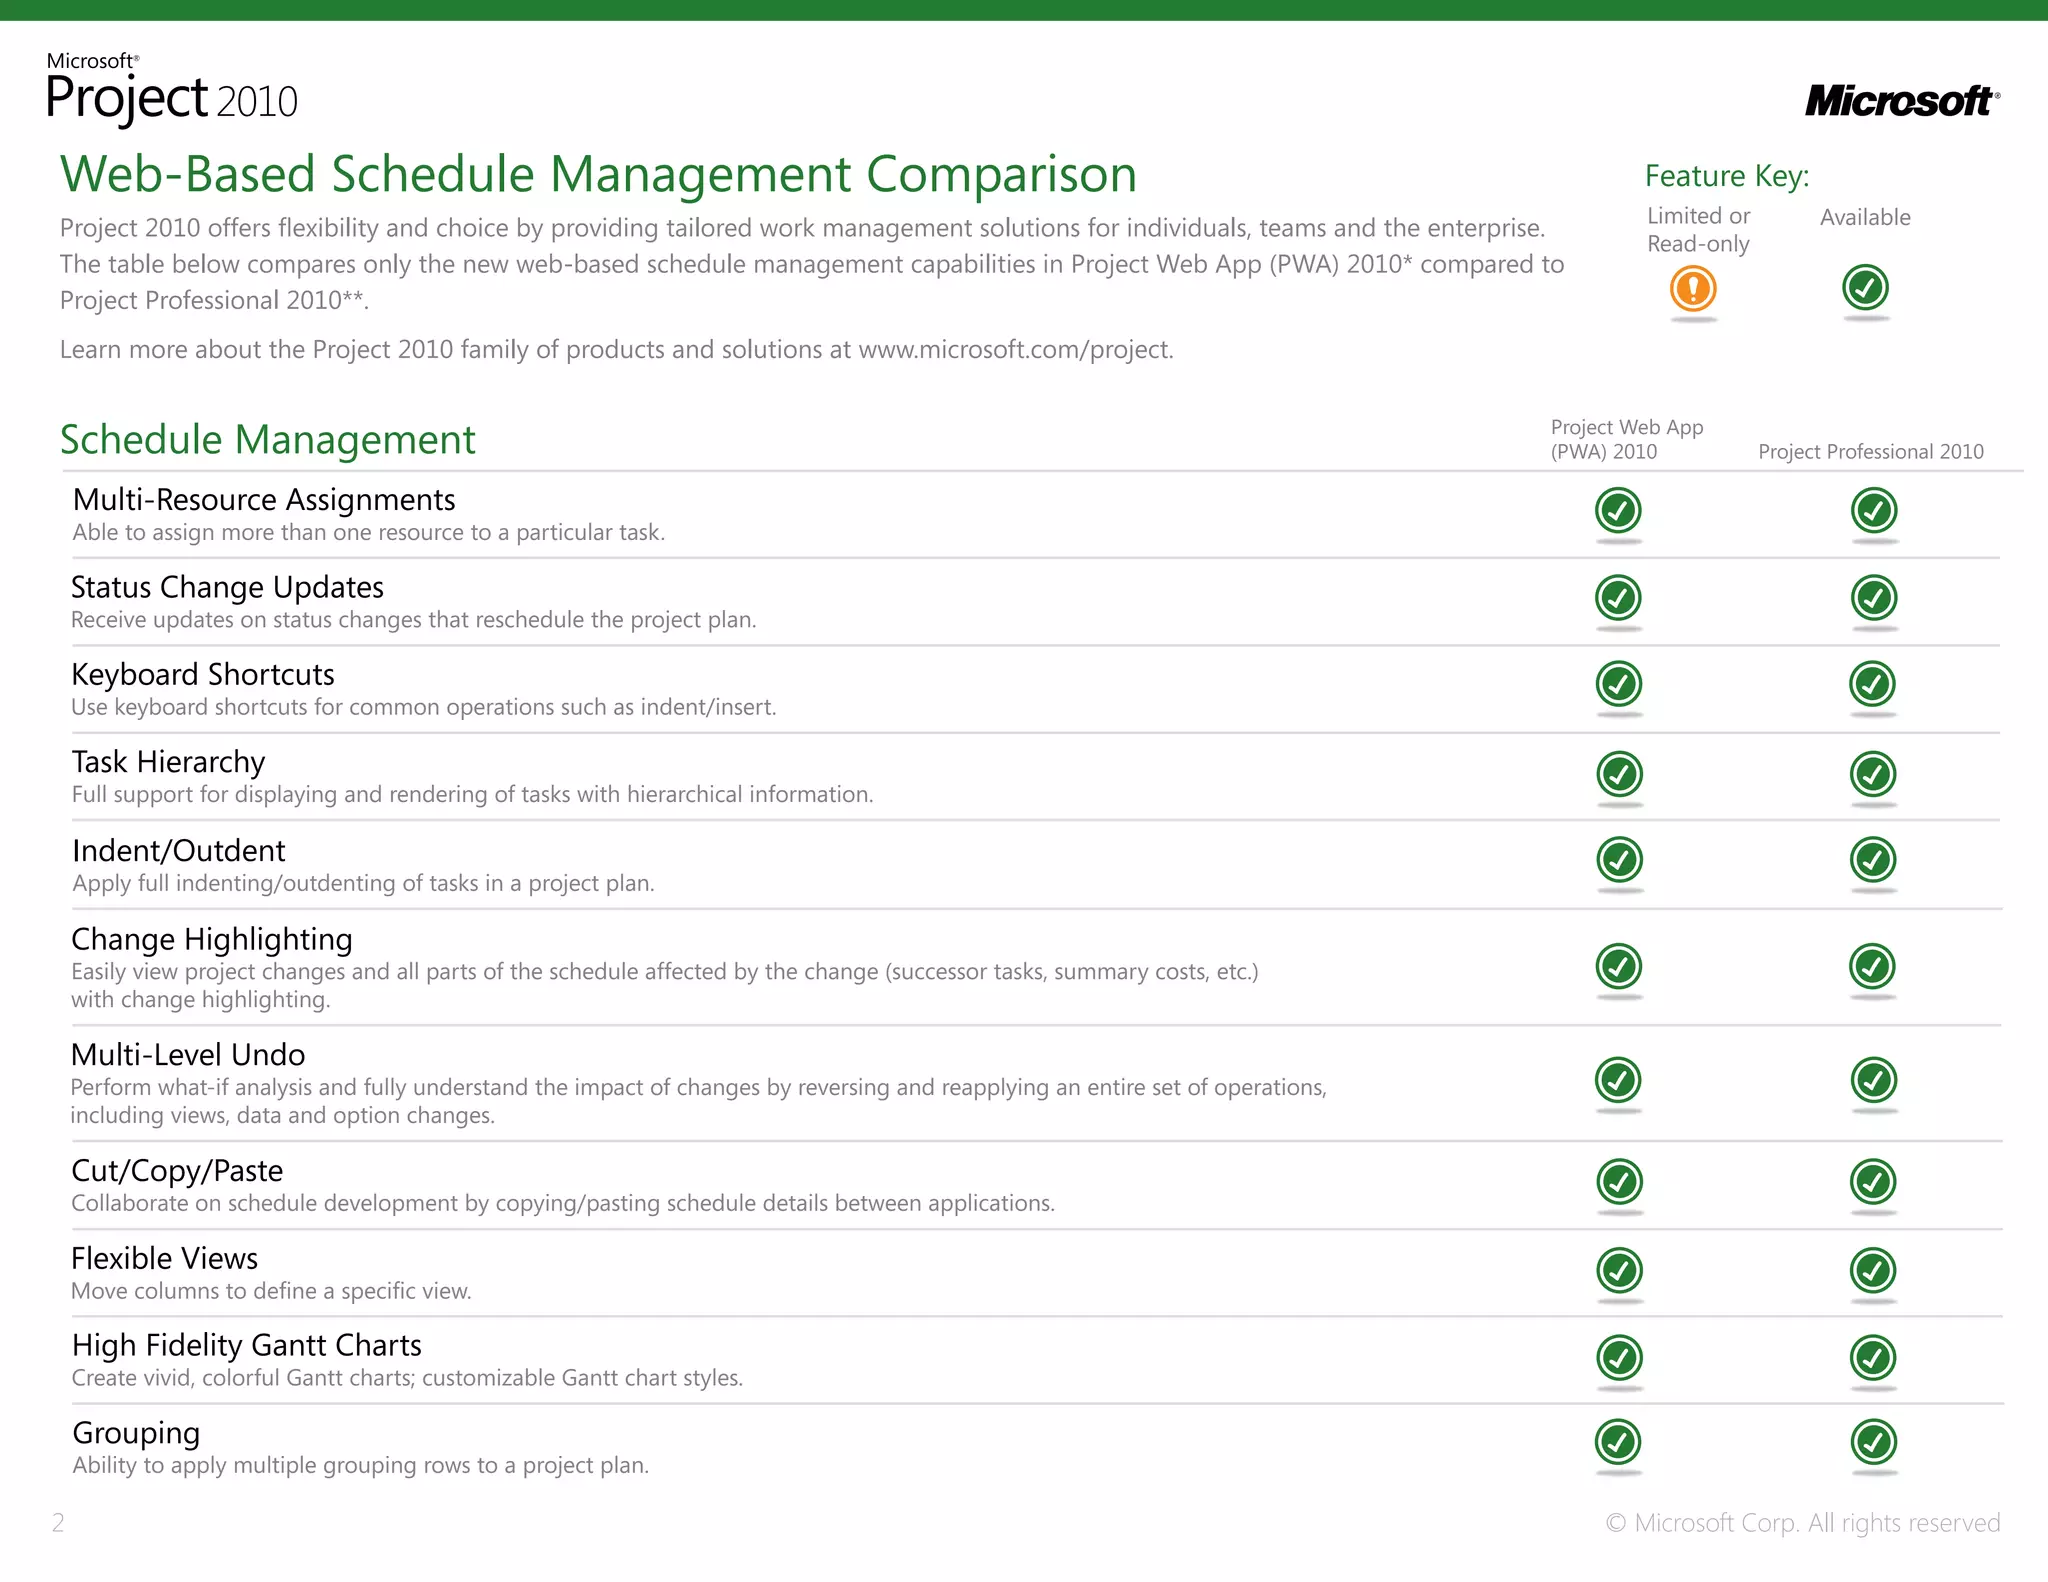Image resolution: width=2048 pixels, height=1582 pixels.
Task: Click Project Professional checkmark for Status Change Updates
Action: pyautogui.click(x=1874, y=598)
